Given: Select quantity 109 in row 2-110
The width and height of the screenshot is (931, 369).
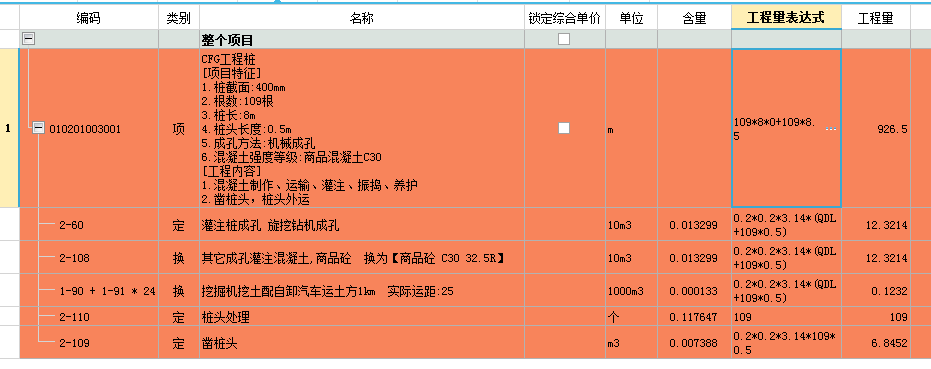Looking at the screenshot, I should [x=876, y=317].
